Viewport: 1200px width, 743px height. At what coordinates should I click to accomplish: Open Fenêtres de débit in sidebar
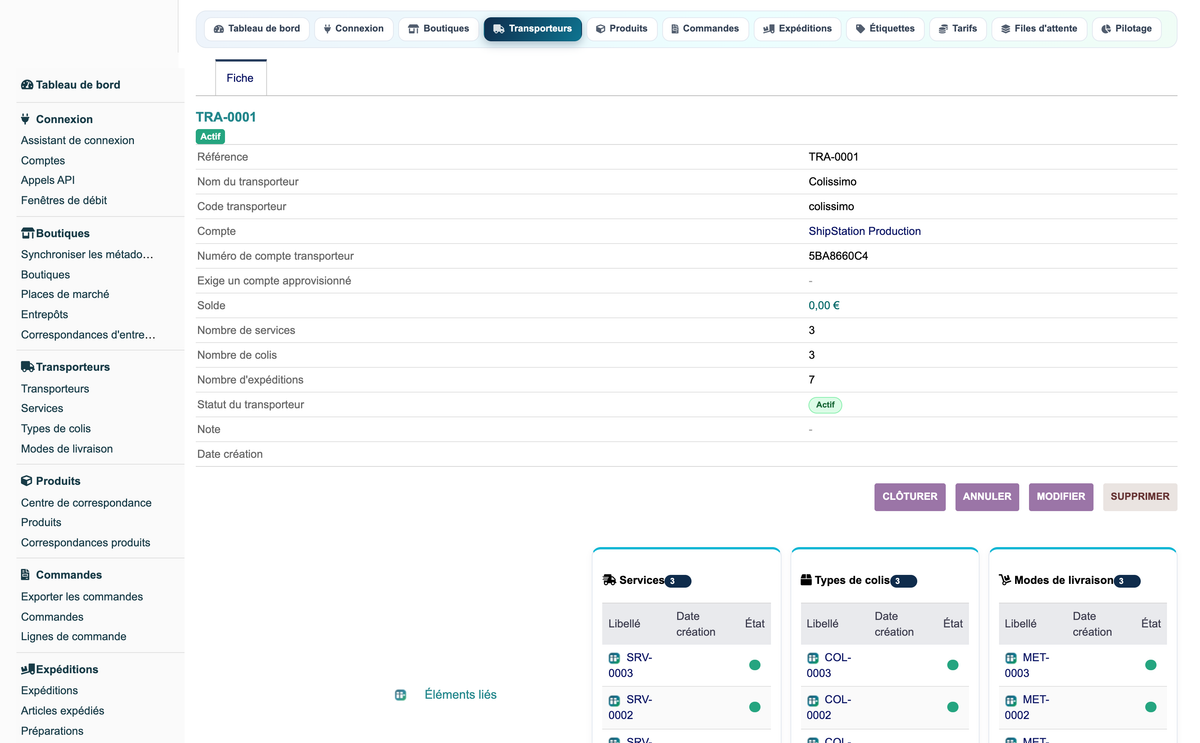pyautogui.click(x=64, y=201)
